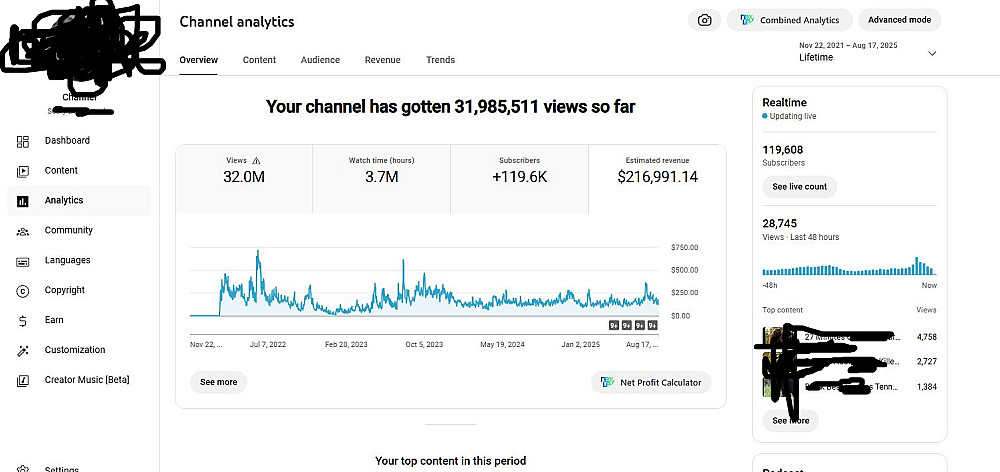Open Creator Music beta icon
This screenshot has height=472, width=1000.
pyautogui.click(x=23, y=381)
